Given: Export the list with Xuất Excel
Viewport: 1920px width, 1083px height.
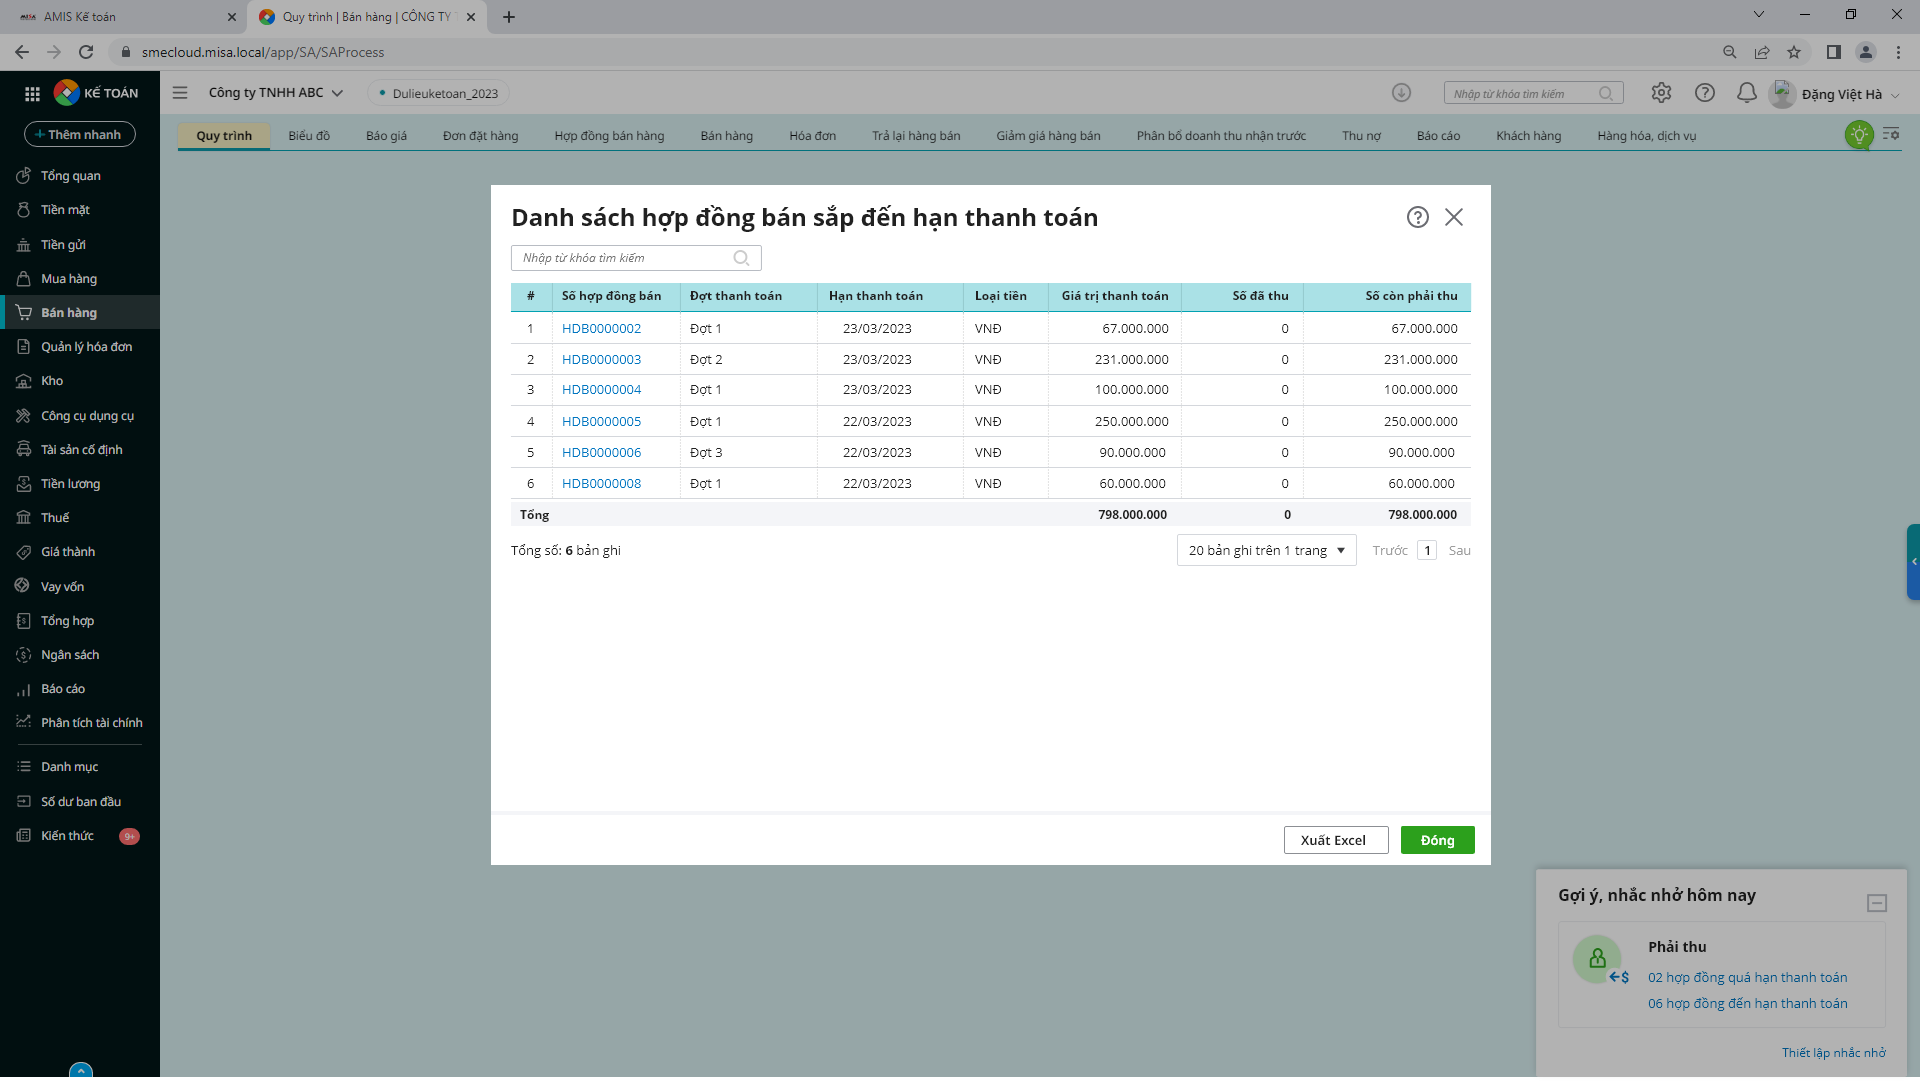Looking at the screenshot, I should pyautogui.click(x=1335, y=841).
